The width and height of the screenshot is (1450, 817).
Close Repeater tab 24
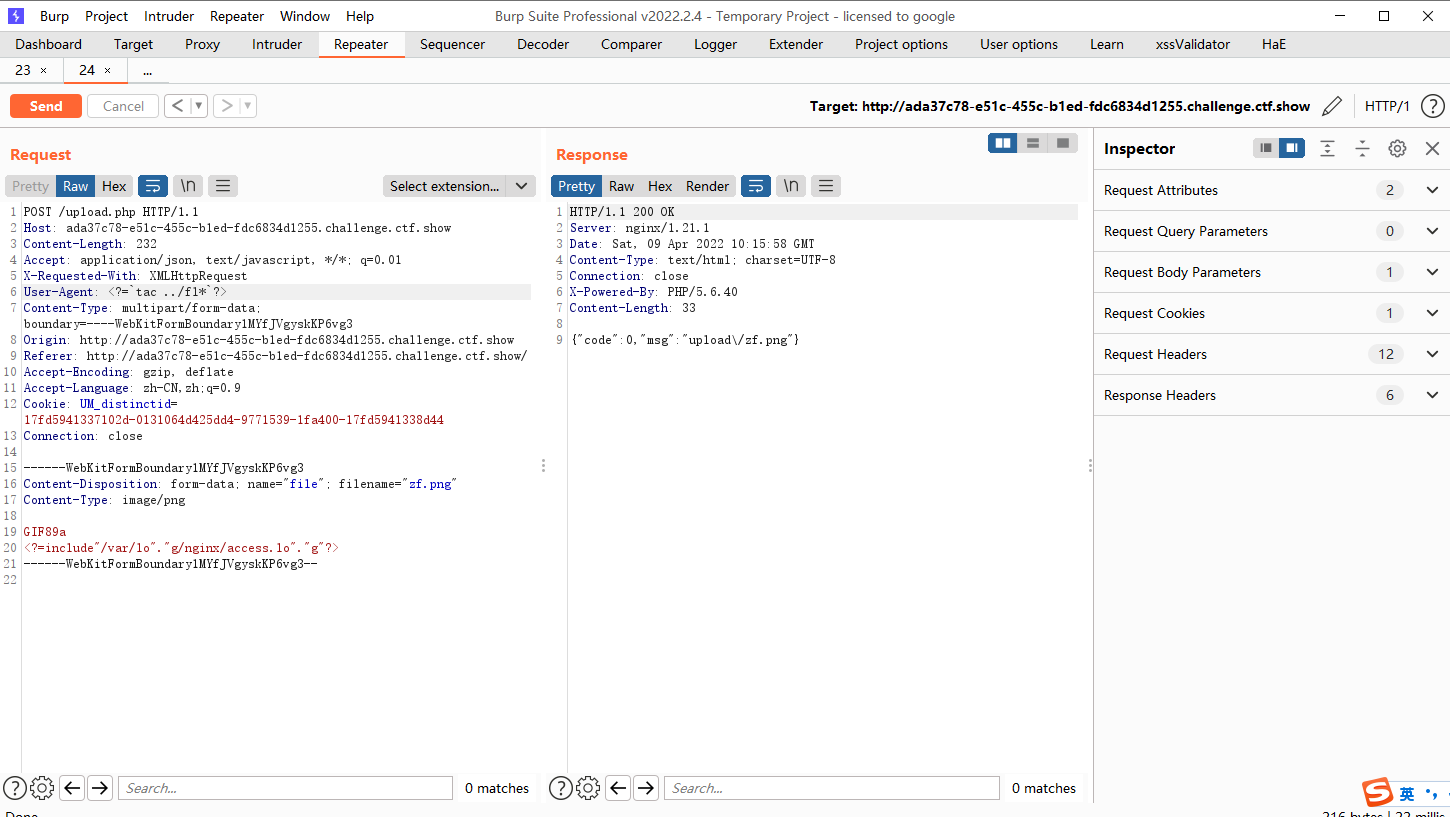[108, 70]
